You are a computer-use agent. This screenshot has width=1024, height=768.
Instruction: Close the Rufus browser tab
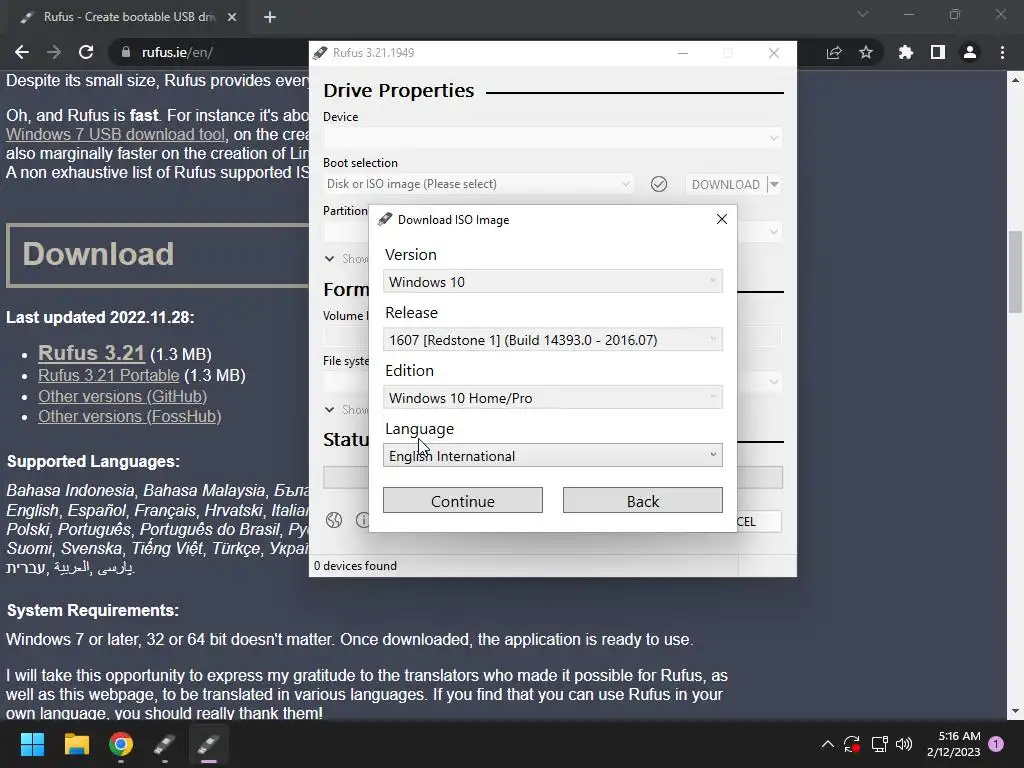232,17
